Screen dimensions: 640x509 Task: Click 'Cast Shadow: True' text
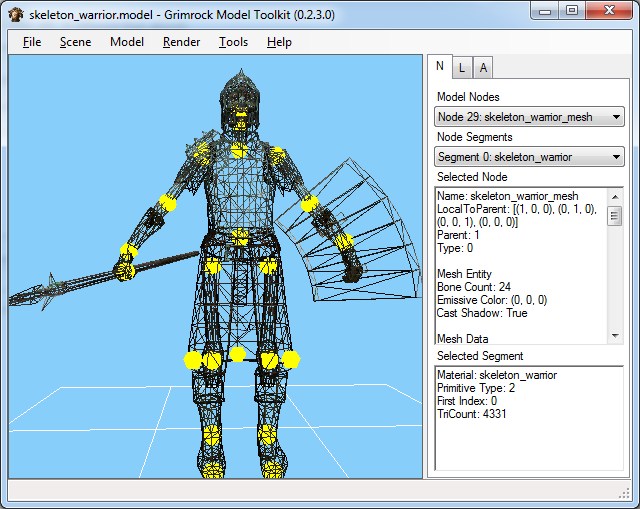pos(482,313)
